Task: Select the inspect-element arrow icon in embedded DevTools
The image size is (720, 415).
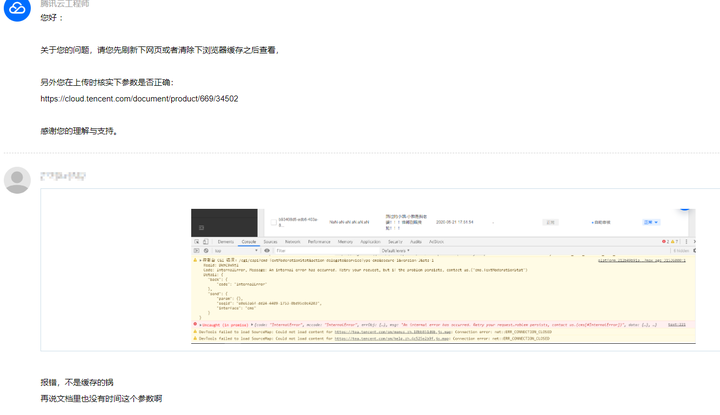Action: (197, 241)
